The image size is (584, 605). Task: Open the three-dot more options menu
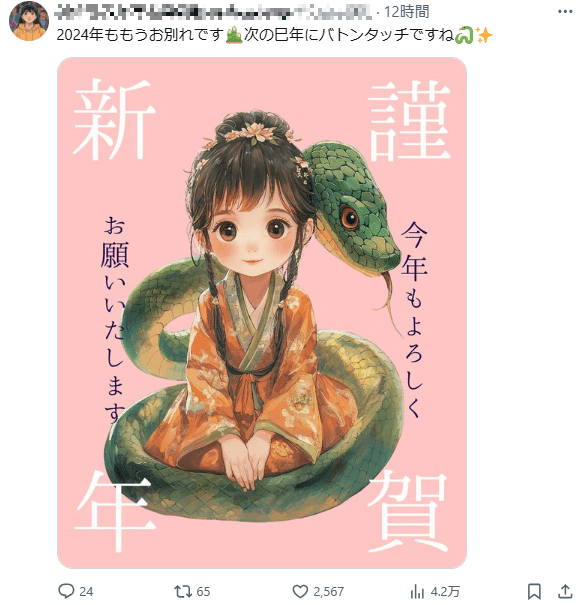[x=565, y=12]
